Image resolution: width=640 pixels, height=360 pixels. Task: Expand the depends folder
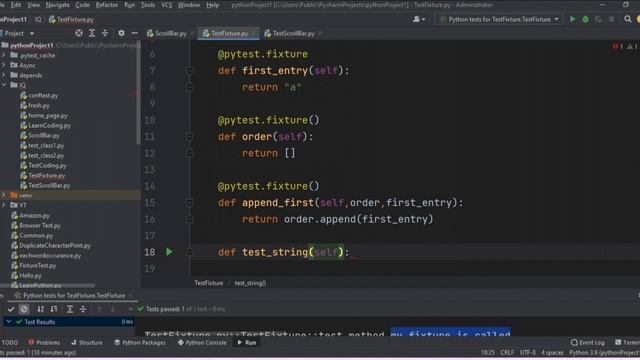point(4,75)
